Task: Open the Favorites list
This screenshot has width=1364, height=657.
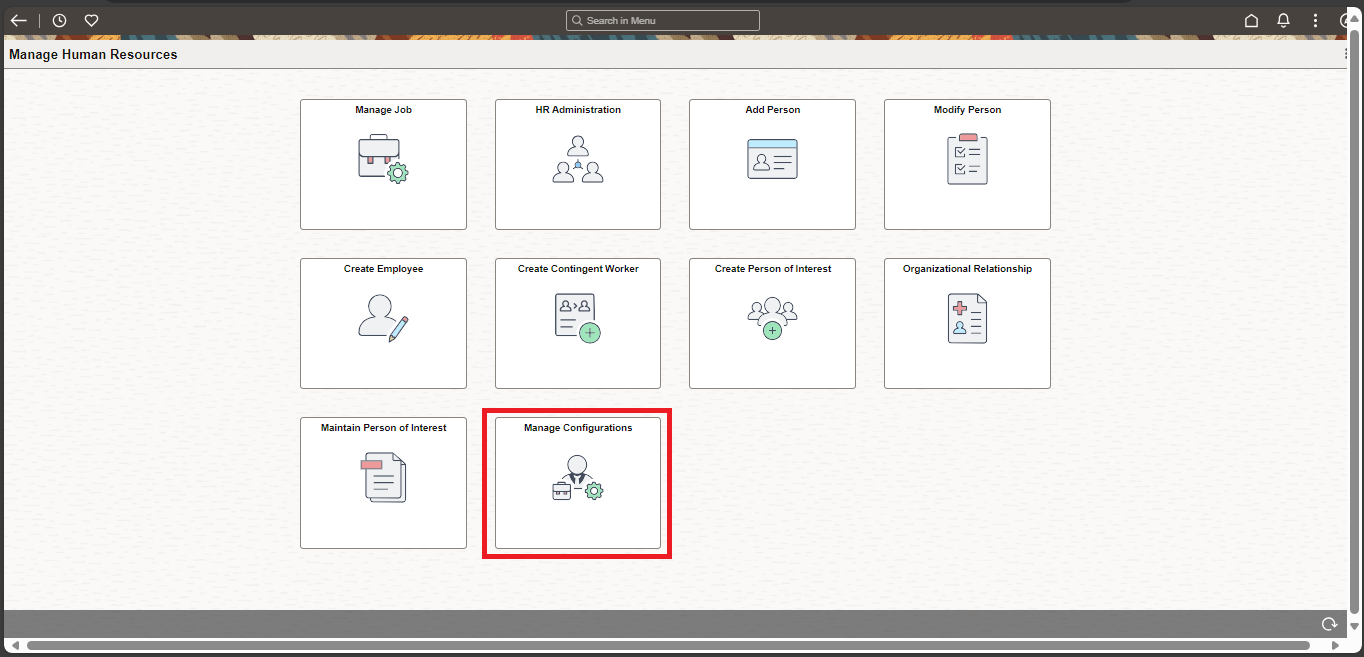Action: tap(91, 20)
